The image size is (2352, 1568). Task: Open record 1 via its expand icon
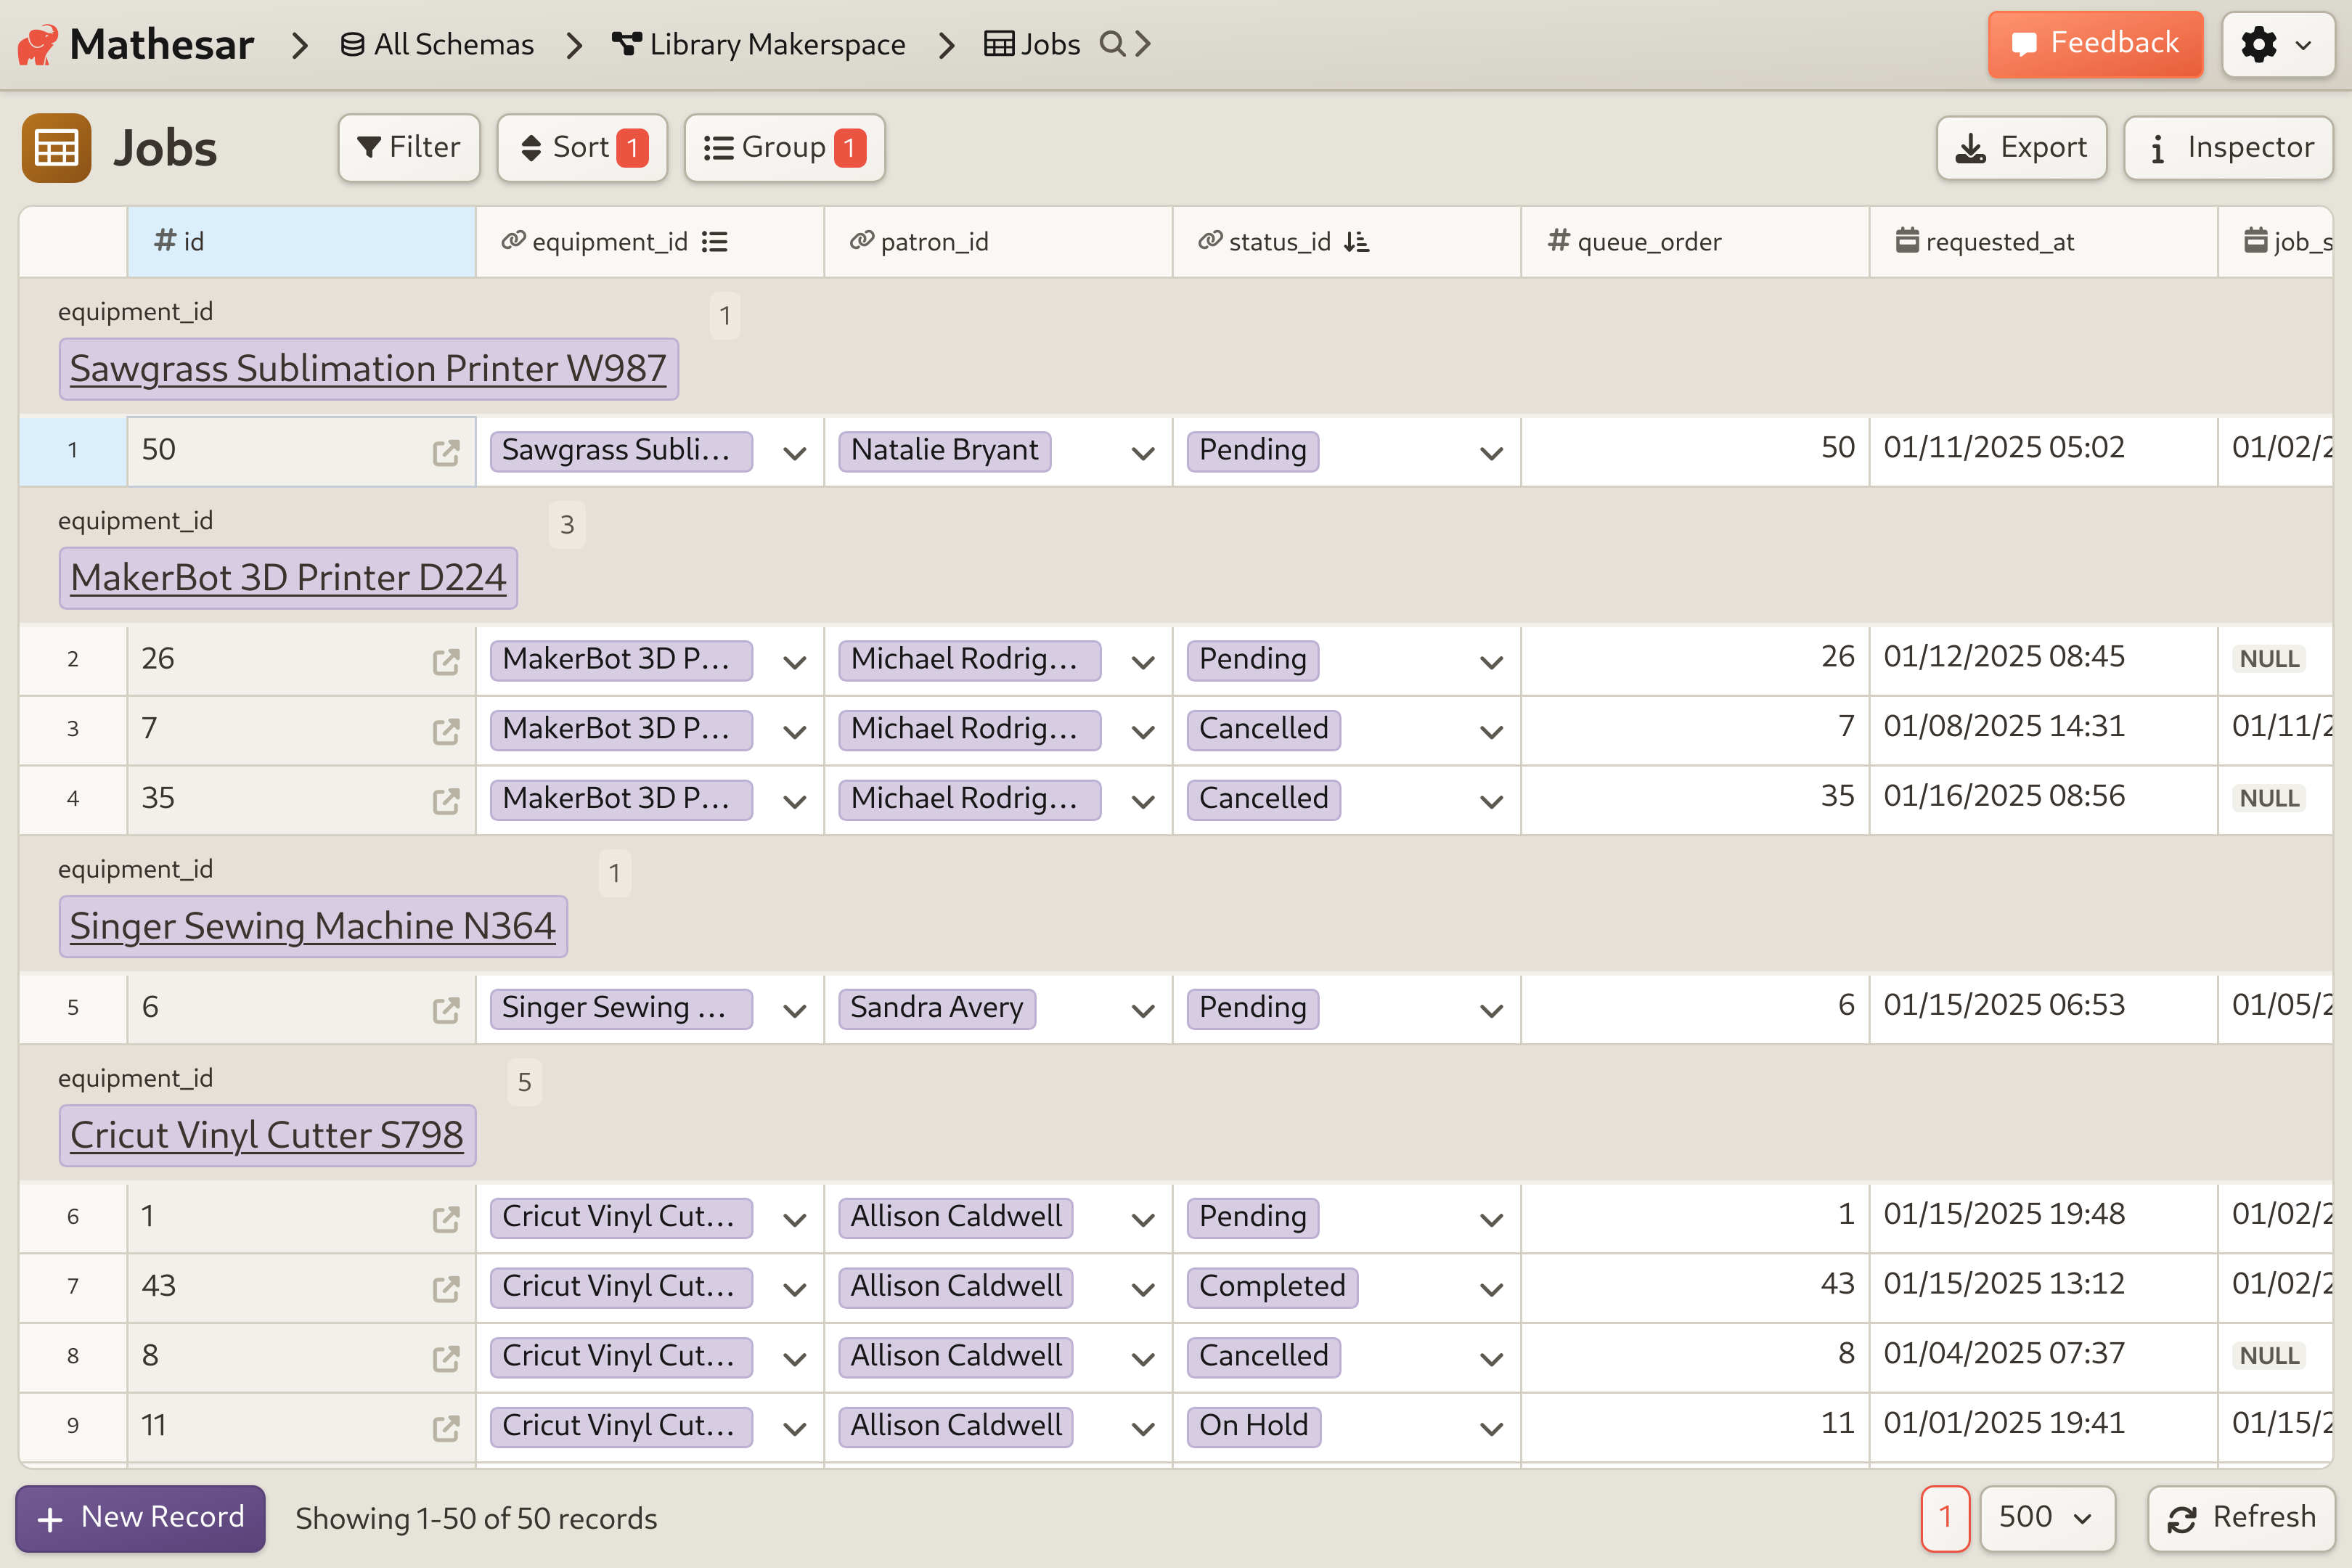[x=446, y=1219]
